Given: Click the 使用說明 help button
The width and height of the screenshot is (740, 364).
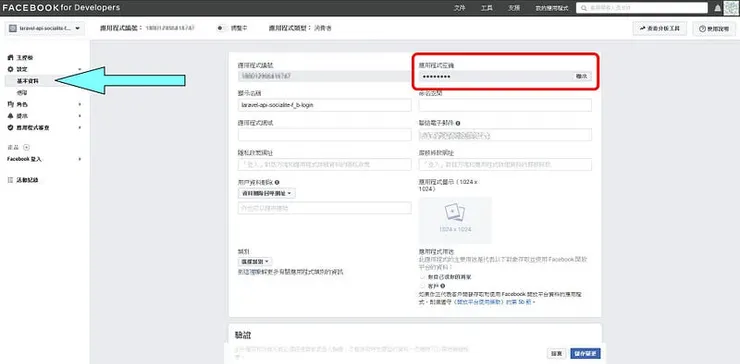Looking at the screenshot, I should coord(714,28).
